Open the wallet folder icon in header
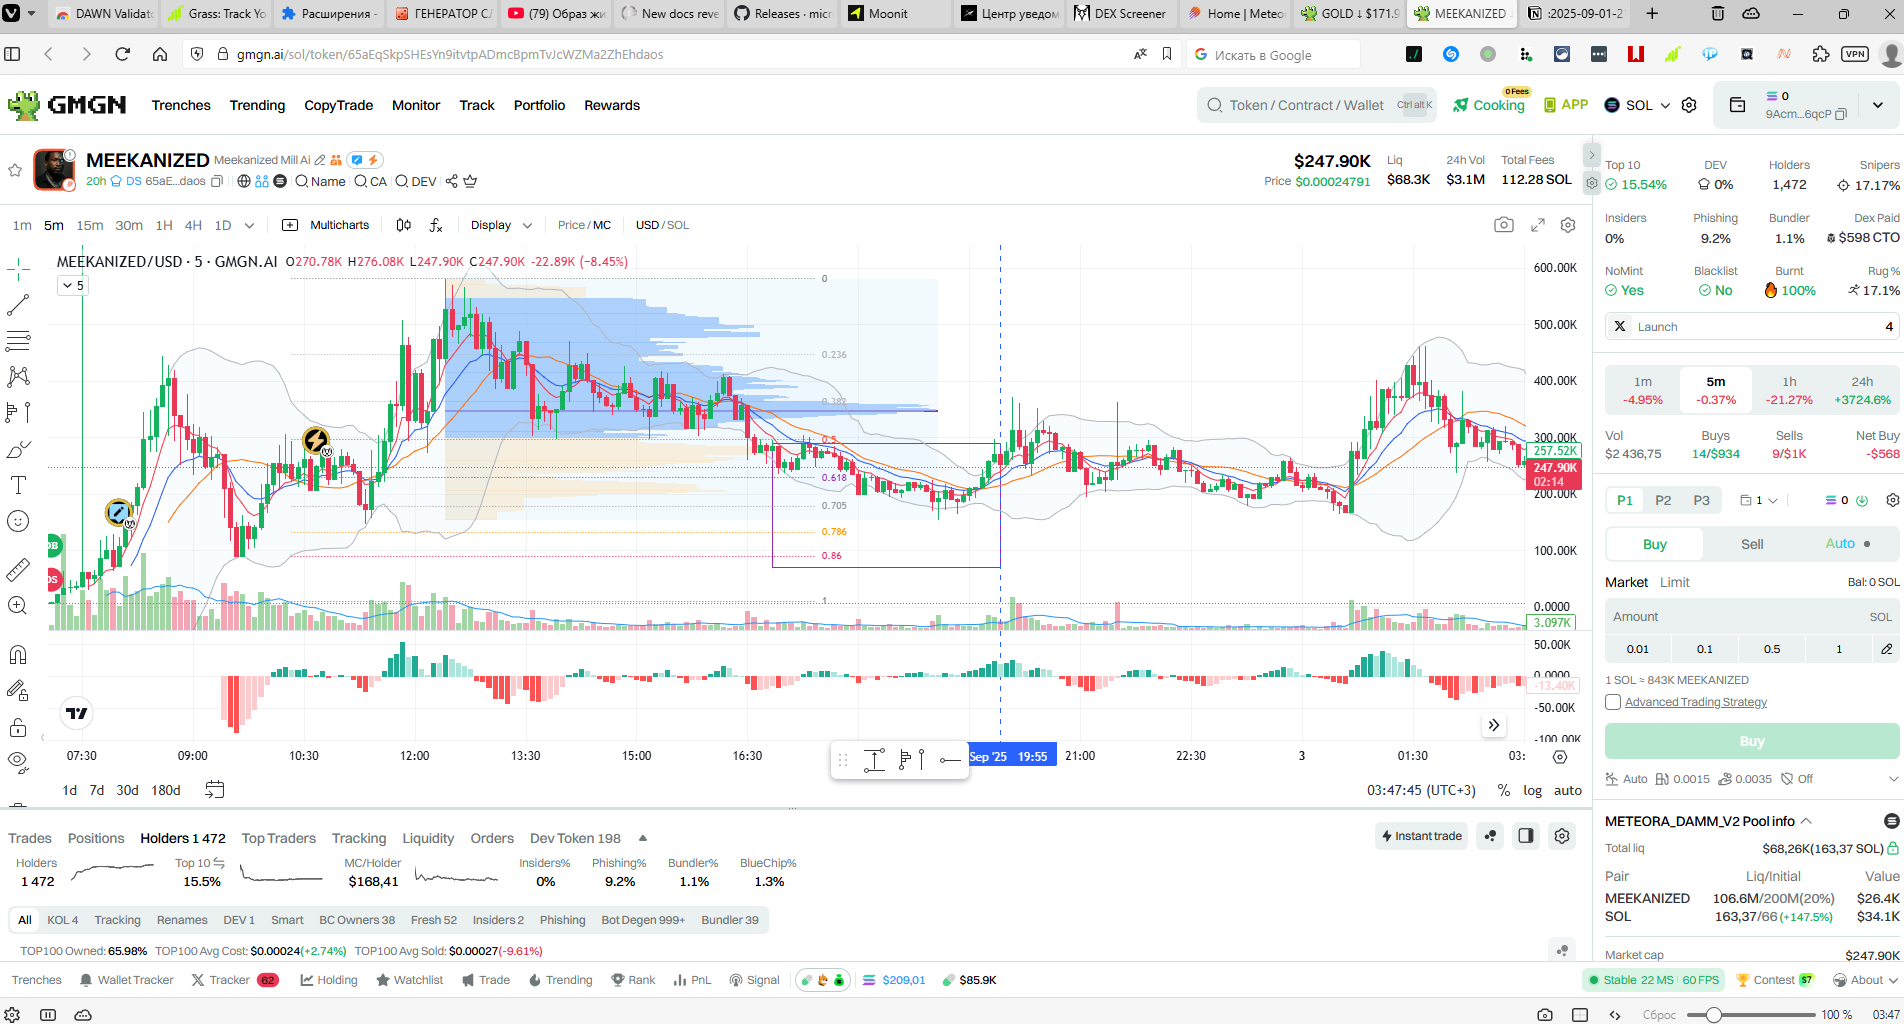1904x1024 pixels. click(1737, 105)
